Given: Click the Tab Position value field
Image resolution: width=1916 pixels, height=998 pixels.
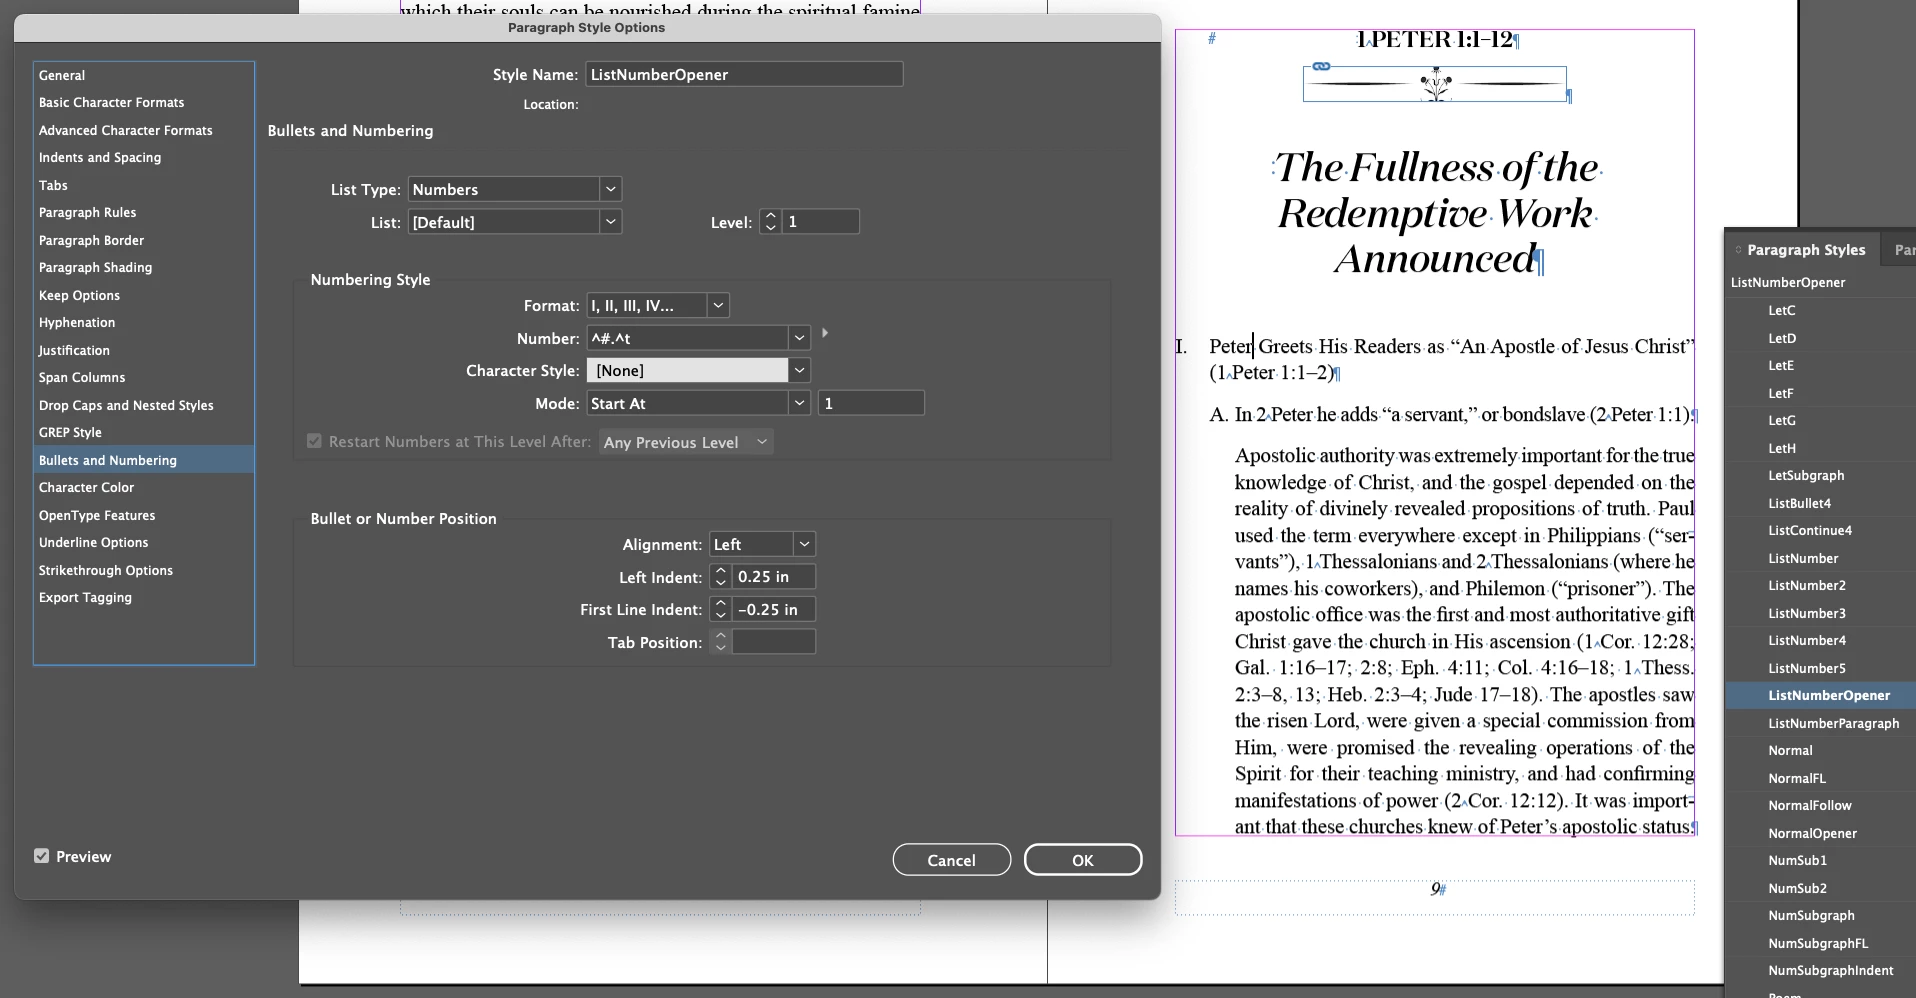Looking at the screenshot, I should coord(774,642).
